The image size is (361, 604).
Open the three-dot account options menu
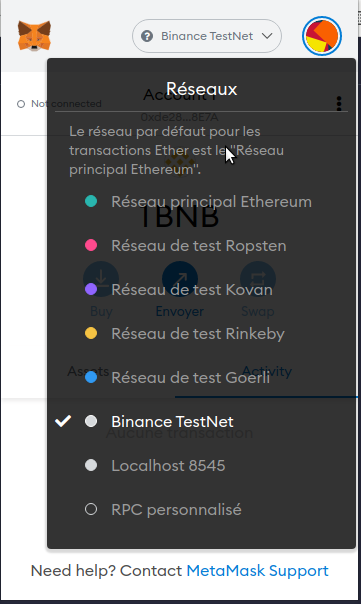(x=339, y=104)
